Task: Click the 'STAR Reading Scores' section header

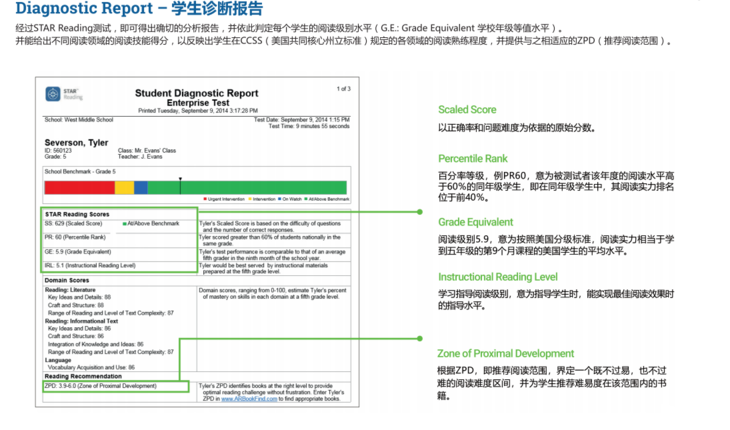Action: click(x=77, y=215)
